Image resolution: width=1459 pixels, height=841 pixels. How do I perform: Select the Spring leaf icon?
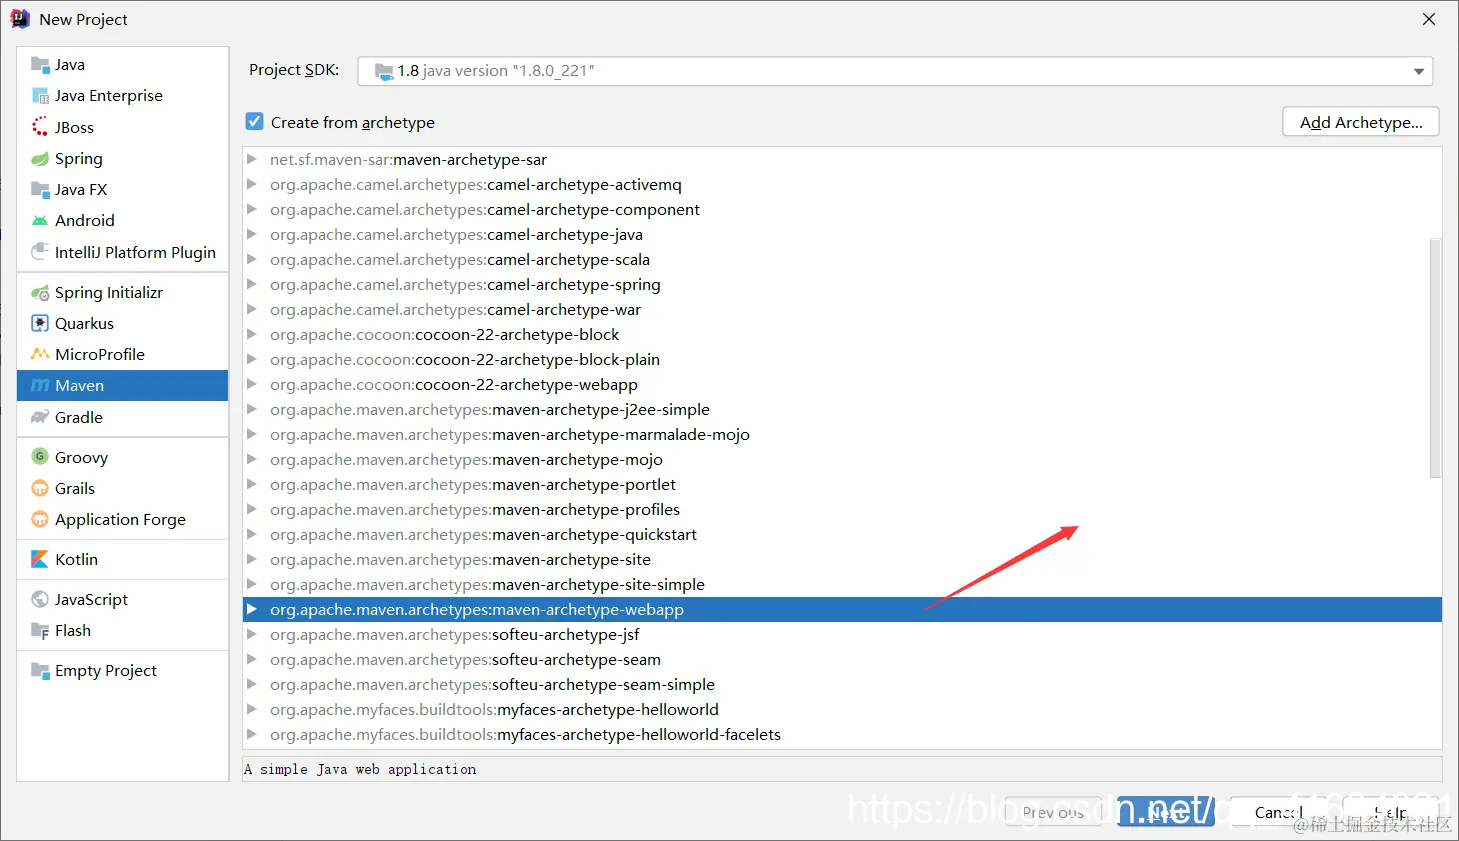coord(40,158)
